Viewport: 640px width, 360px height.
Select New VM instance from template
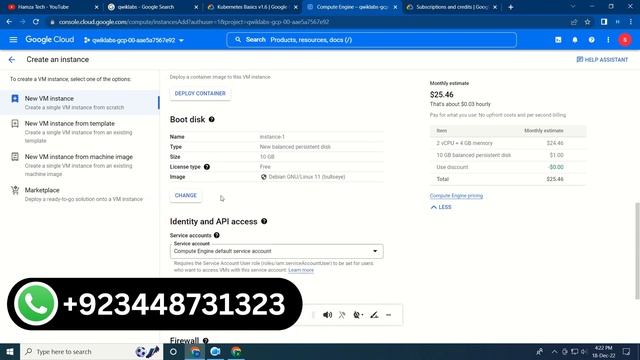[80, 131]
